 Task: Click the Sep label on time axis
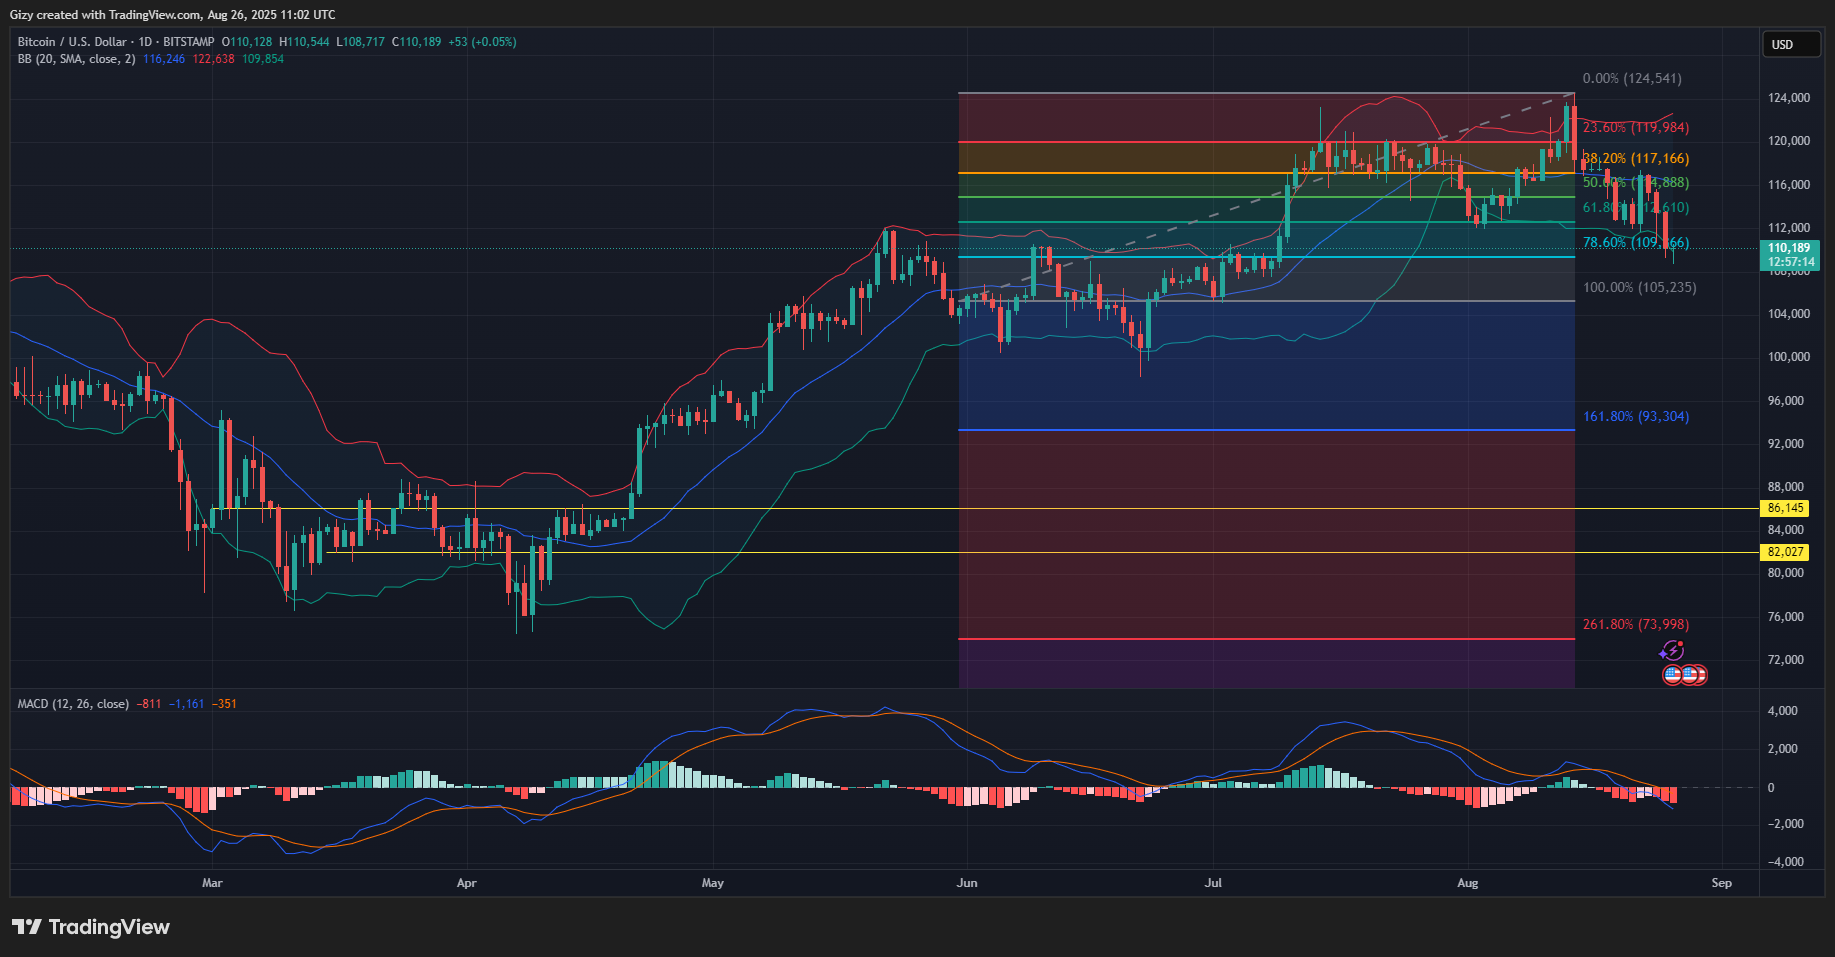coord(1721,883)
